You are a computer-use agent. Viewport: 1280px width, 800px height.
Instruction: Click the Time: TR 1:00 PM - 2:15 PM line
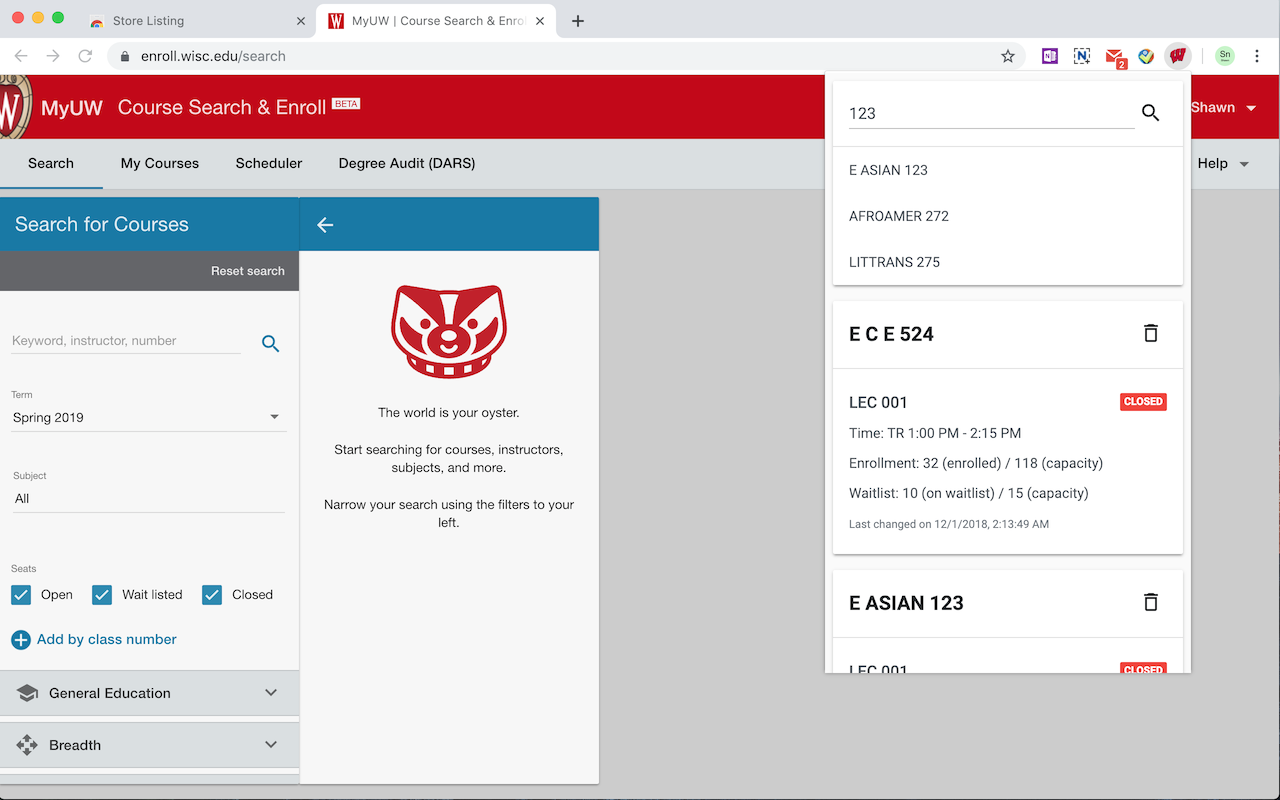click(x=935, y=433)
